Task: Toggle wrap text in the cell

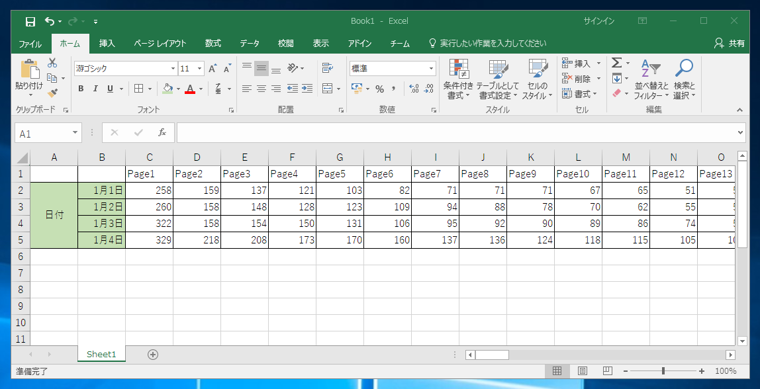Action: (327, 68)
